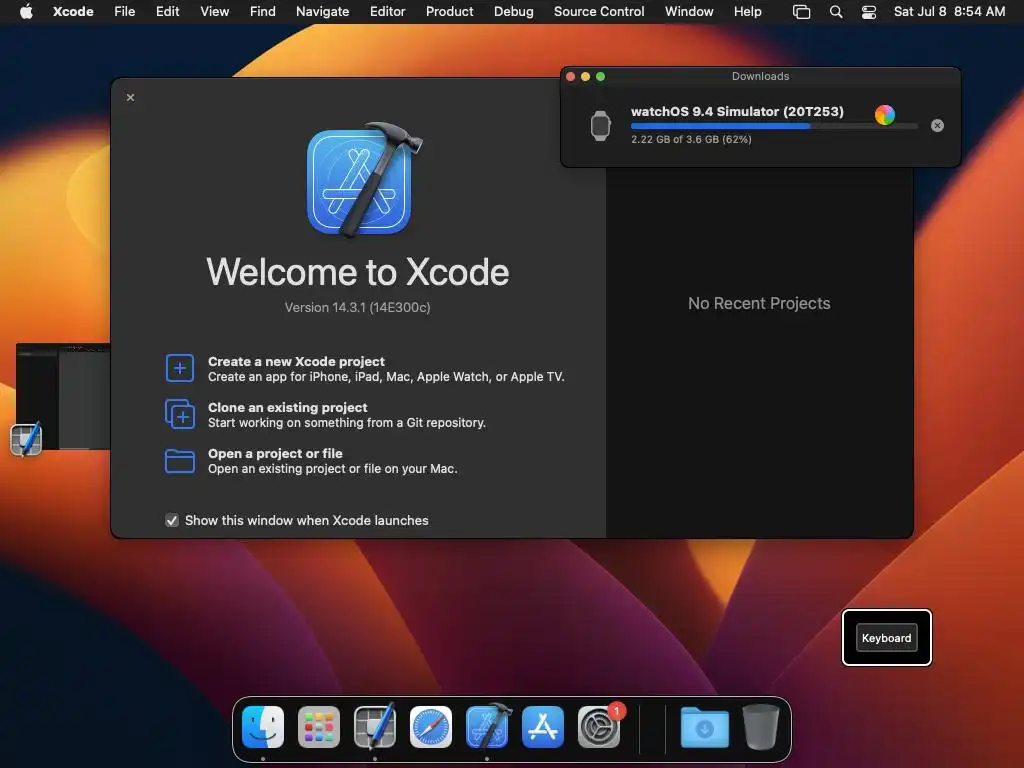Open the Editor menu
1024x768 pixels.
(x=387, y=11)
